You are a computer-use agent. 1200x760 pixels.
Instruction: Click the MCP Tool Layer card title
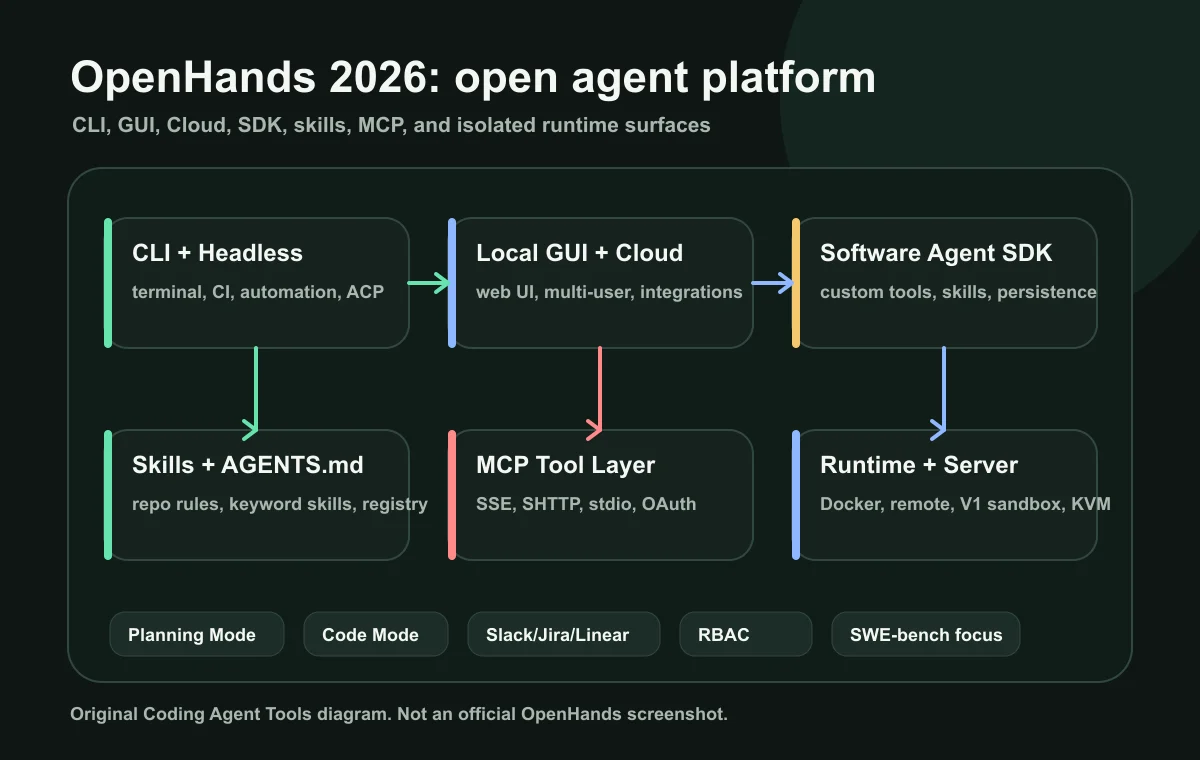565,465
